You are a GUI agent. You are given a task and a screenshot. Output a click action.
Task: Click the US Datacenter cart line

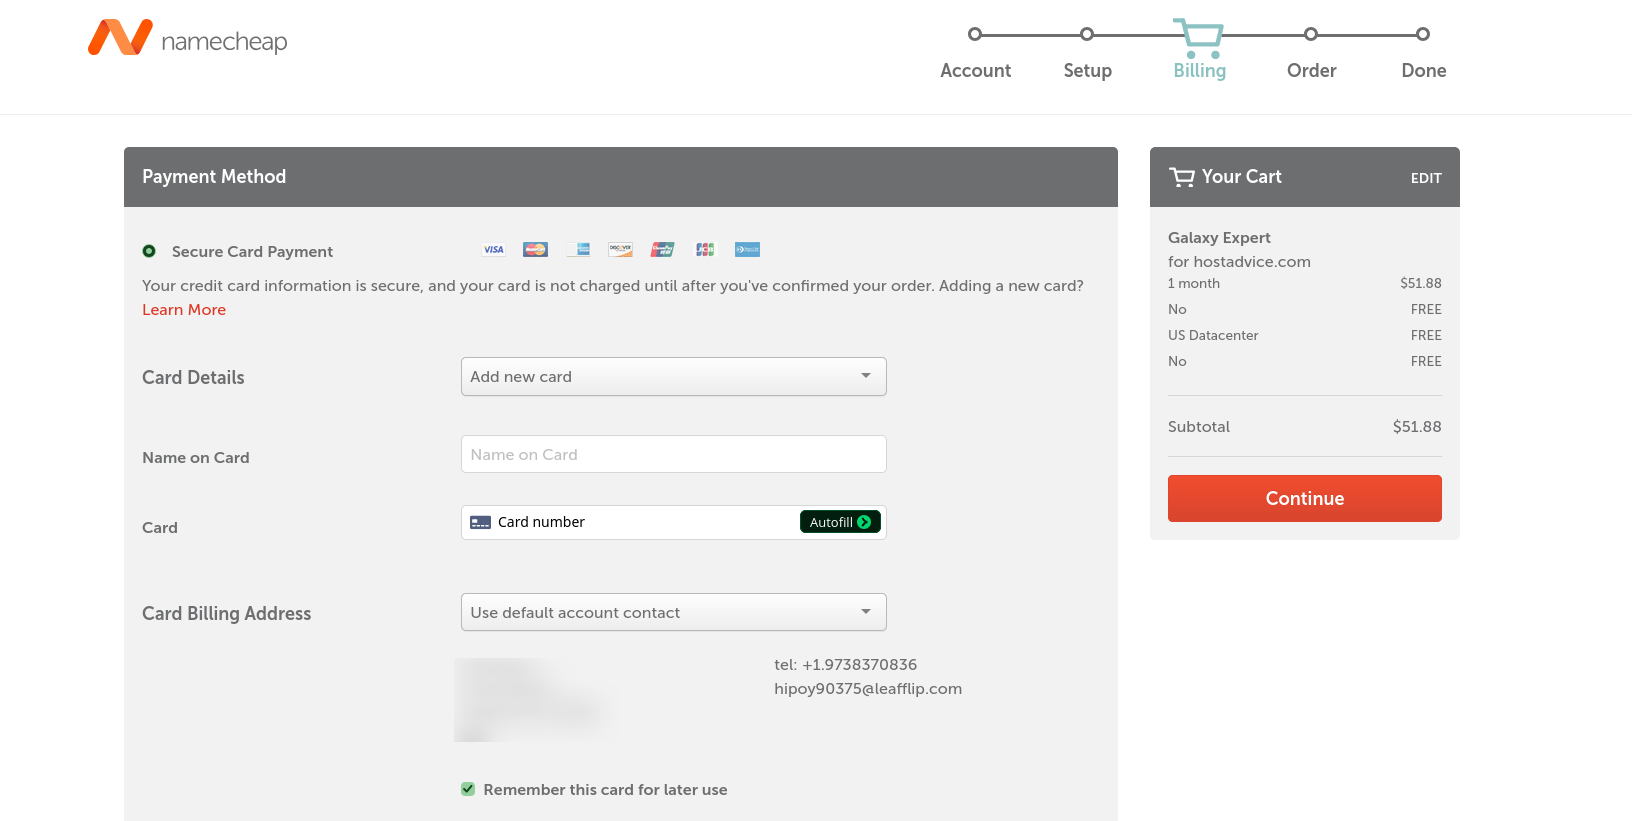pyautogui.click(x=1305, y=335)
